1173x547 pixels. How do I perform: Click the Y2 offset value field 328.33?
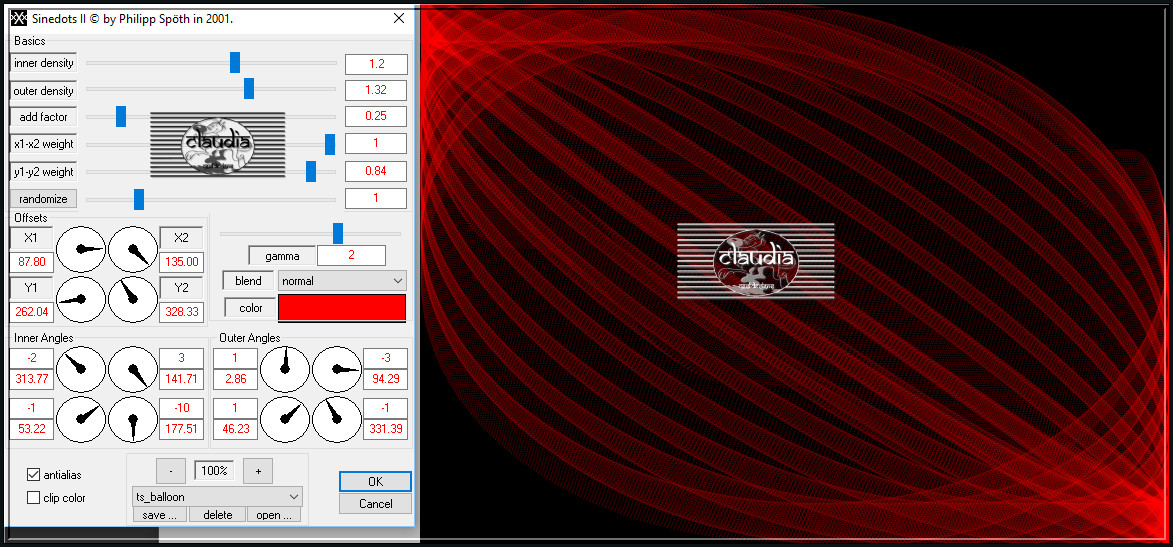[x=182, y=312]
